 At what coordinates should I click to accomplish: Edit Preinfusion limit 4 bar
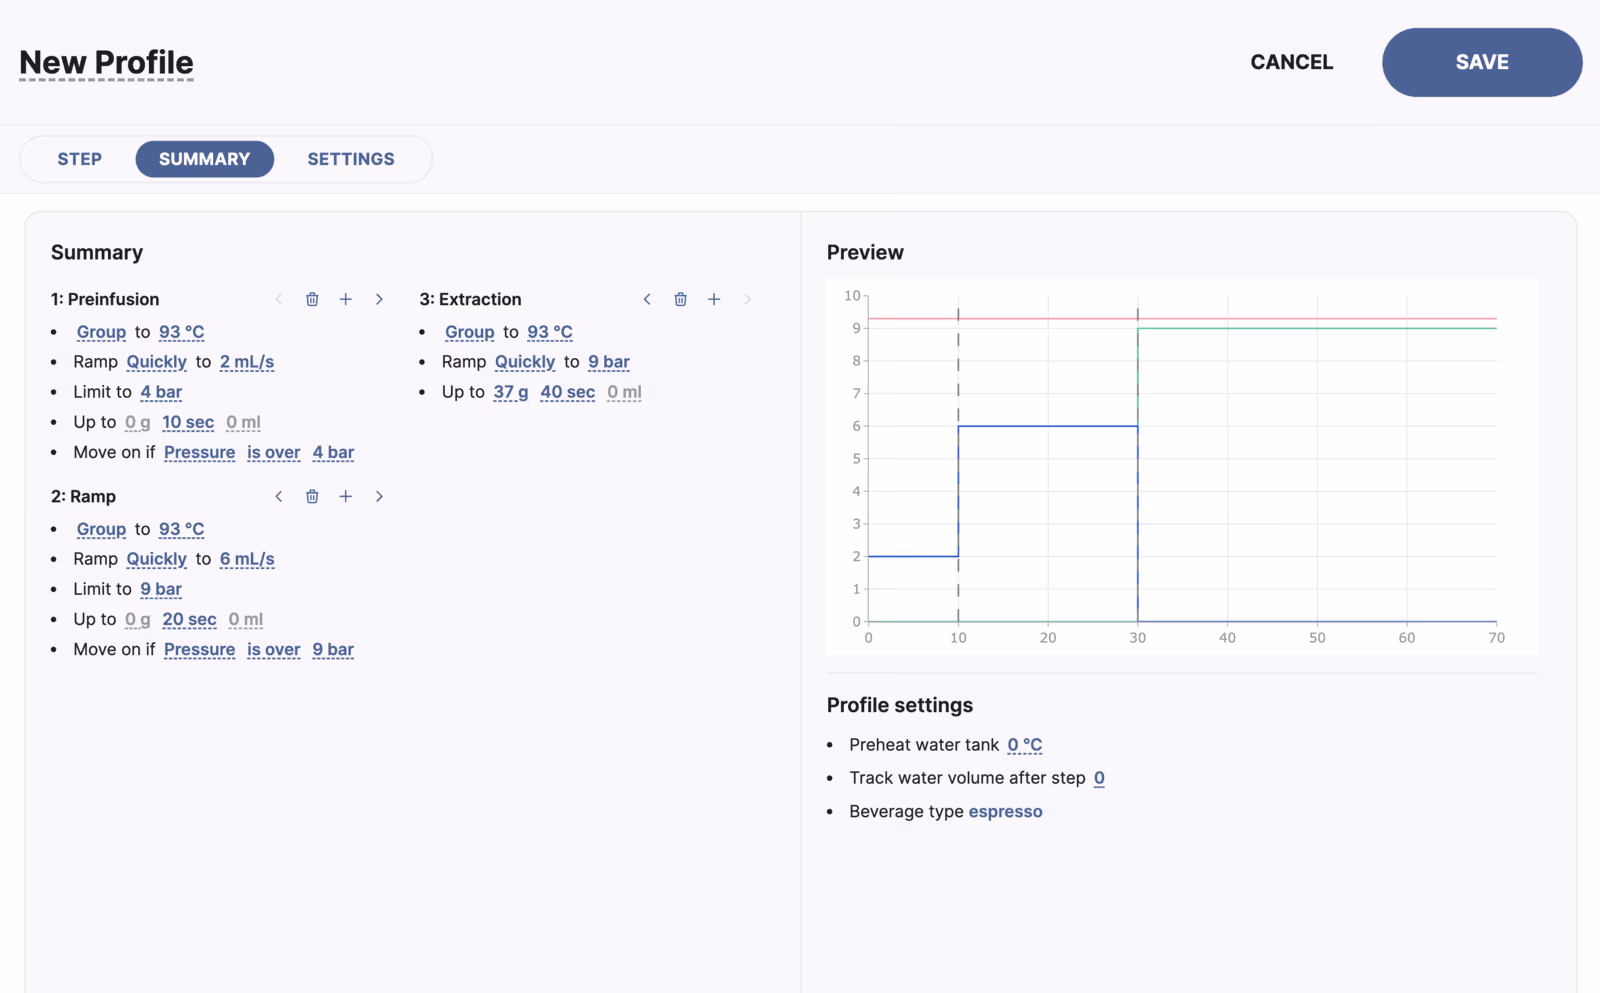(161, 392)
